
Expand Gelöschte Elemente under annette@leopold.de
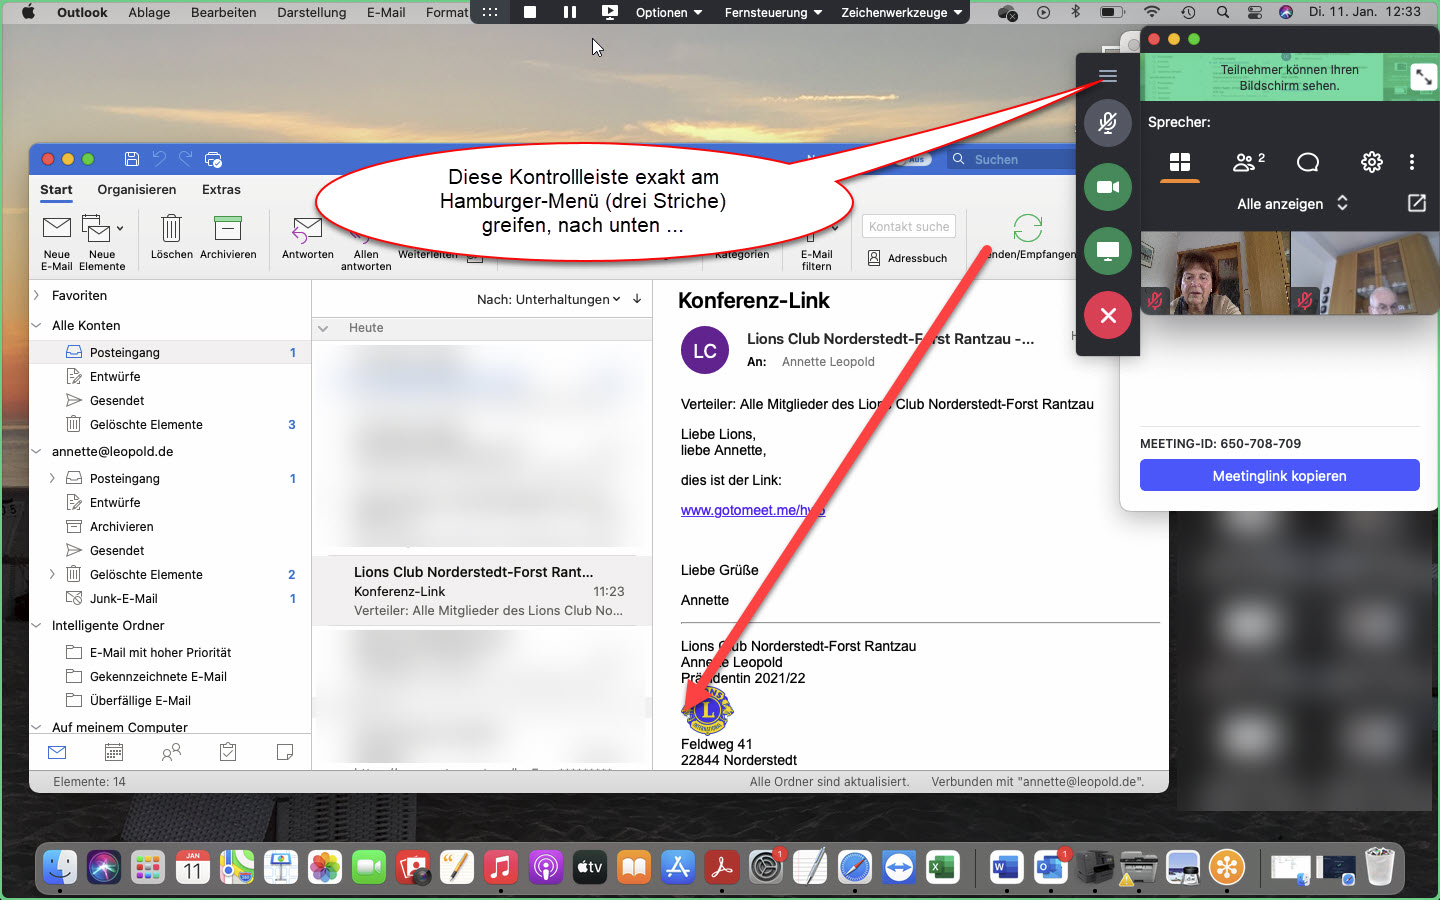tap(52, 574)
